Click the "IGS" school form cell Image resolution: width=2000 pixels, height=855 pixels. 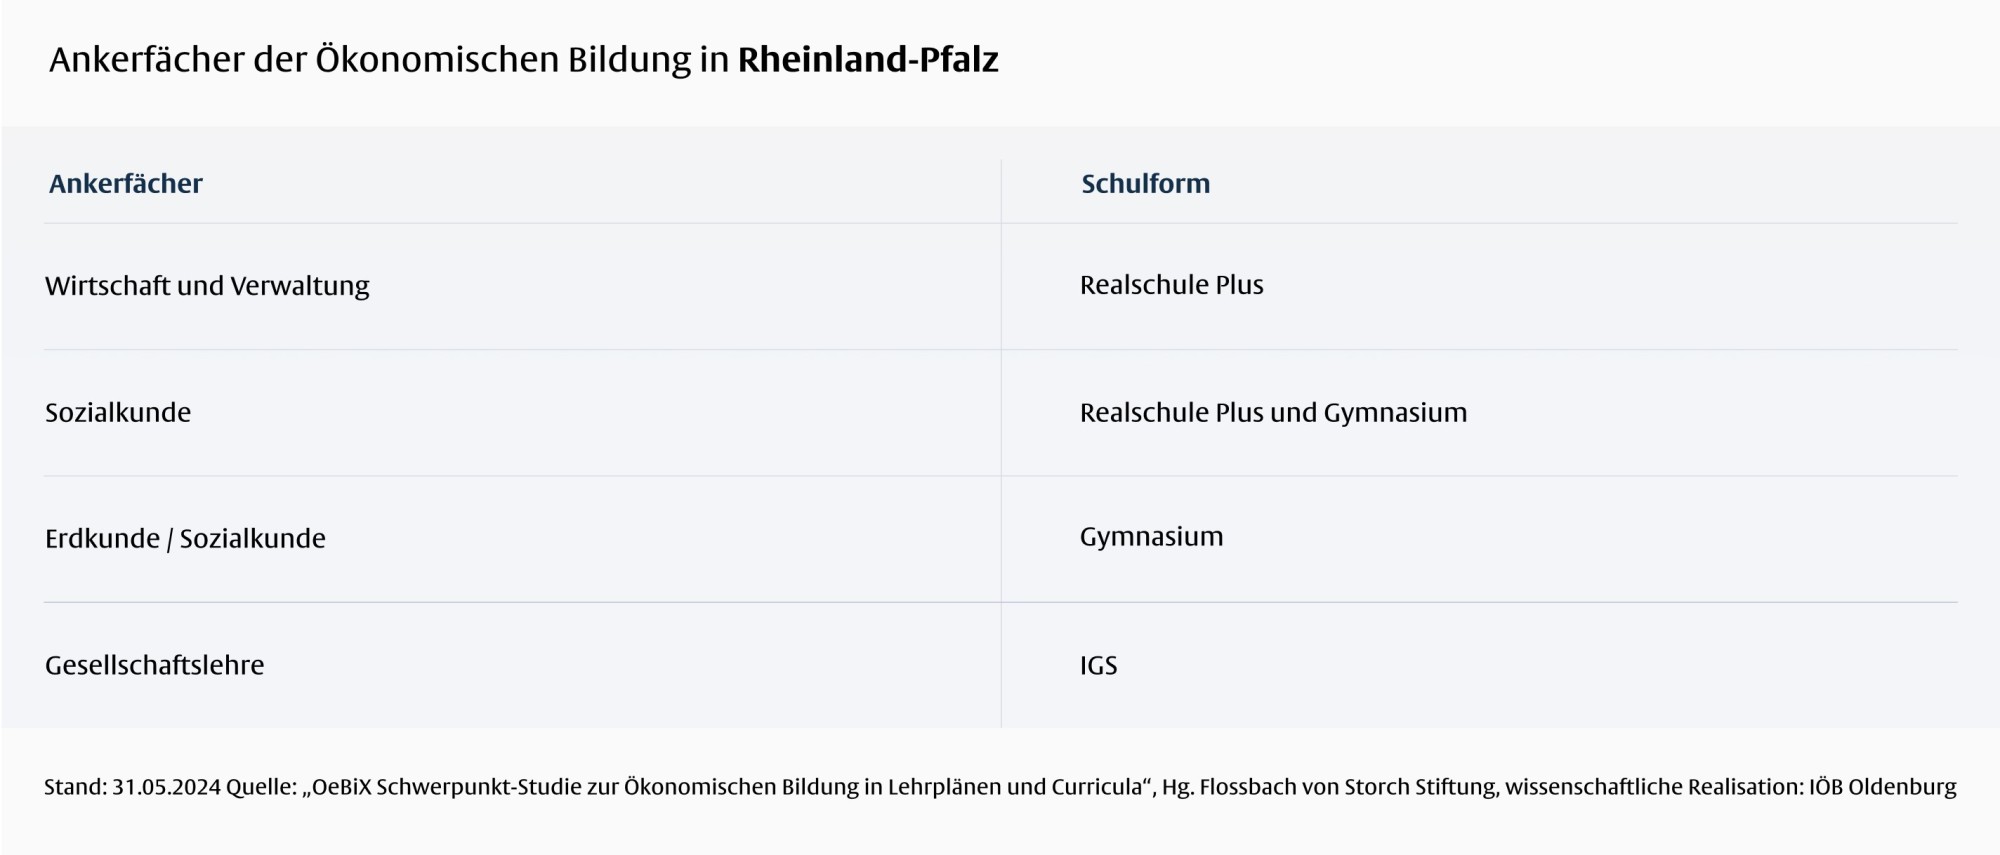click(x=1098, y=665)
